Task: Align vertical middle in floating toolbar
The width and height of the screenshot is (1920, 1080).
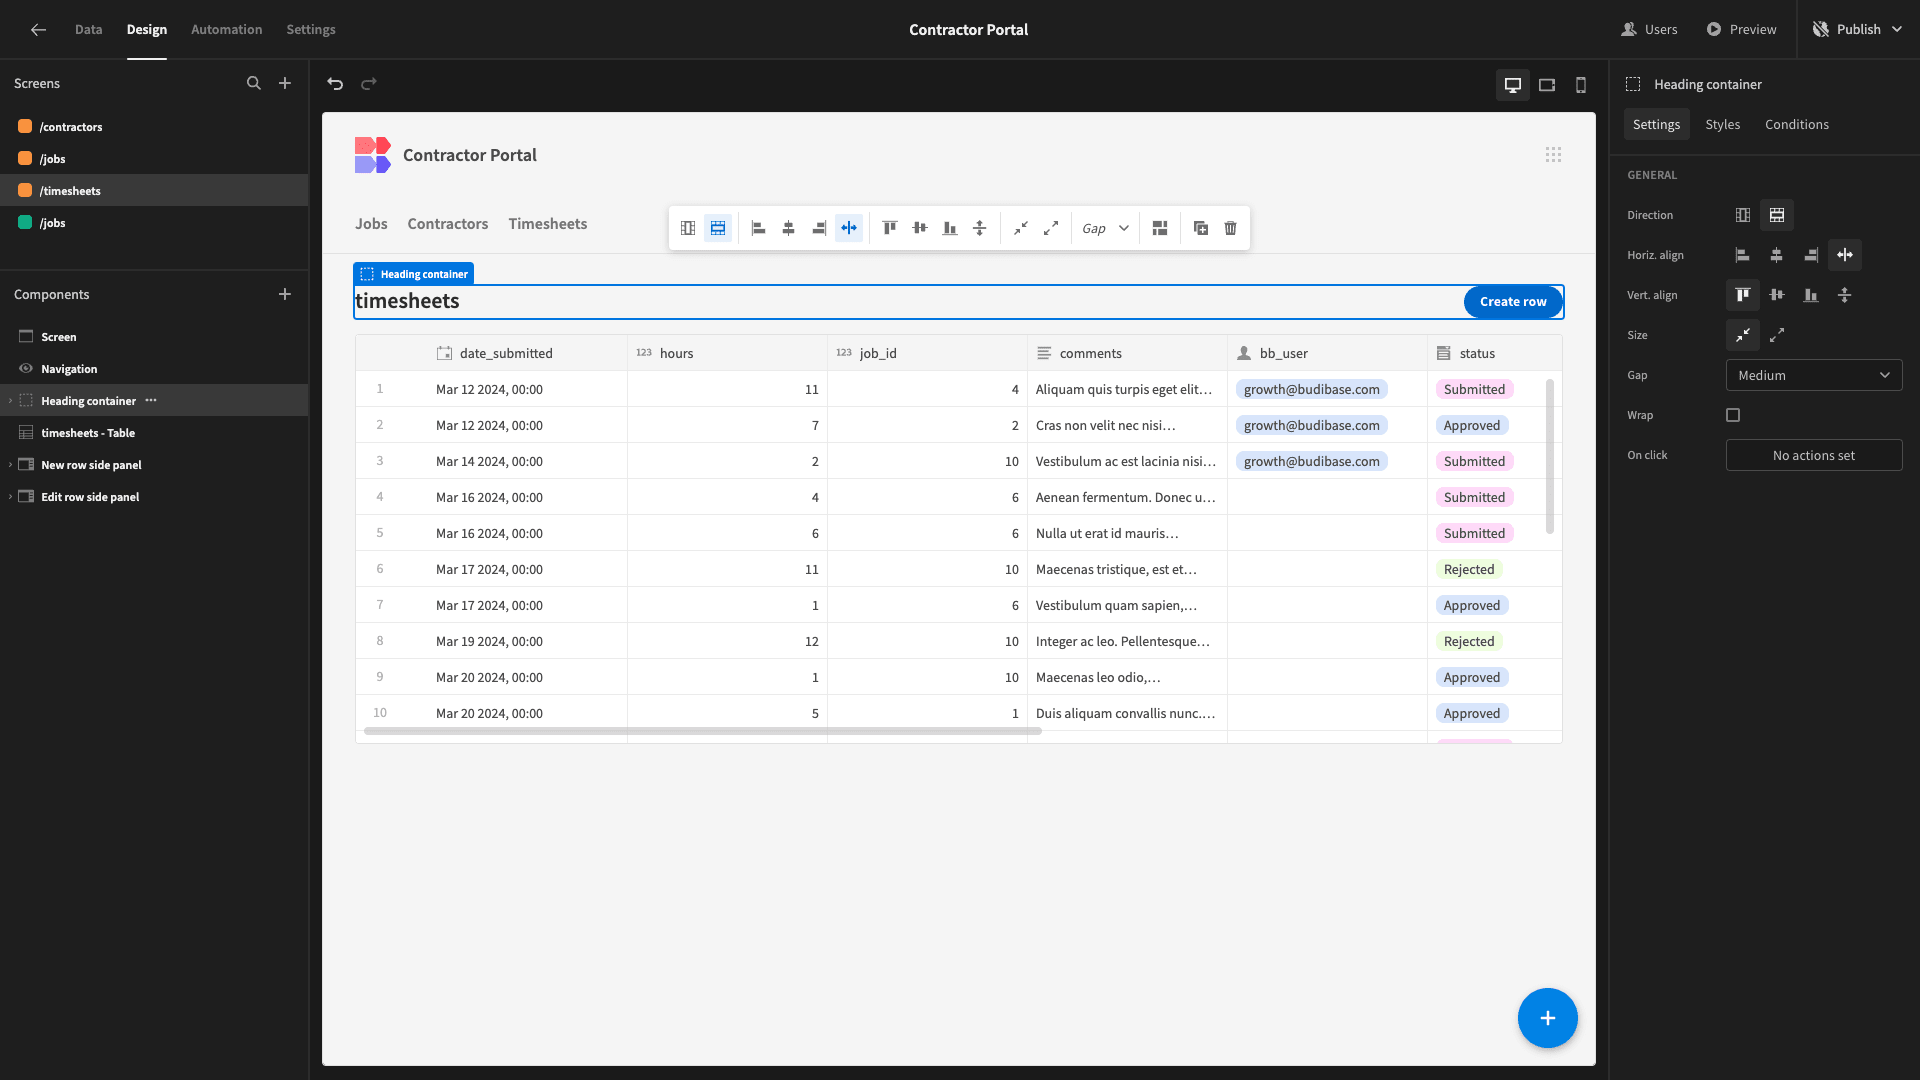Action: click(x=920, y=229)
